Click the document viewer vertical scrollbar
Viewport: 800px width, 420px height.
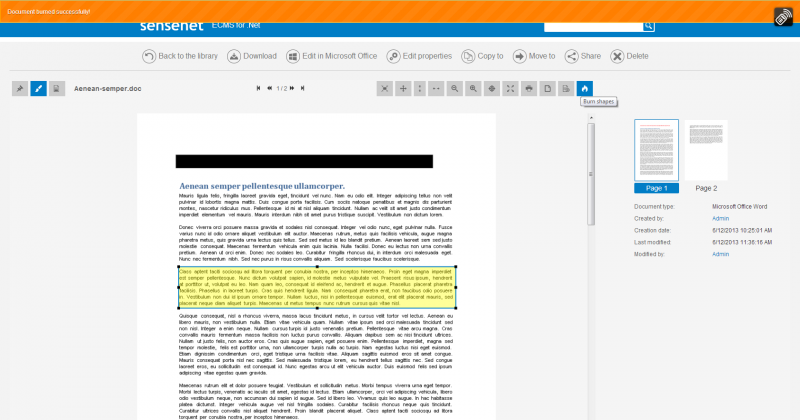tap(591, 174)
